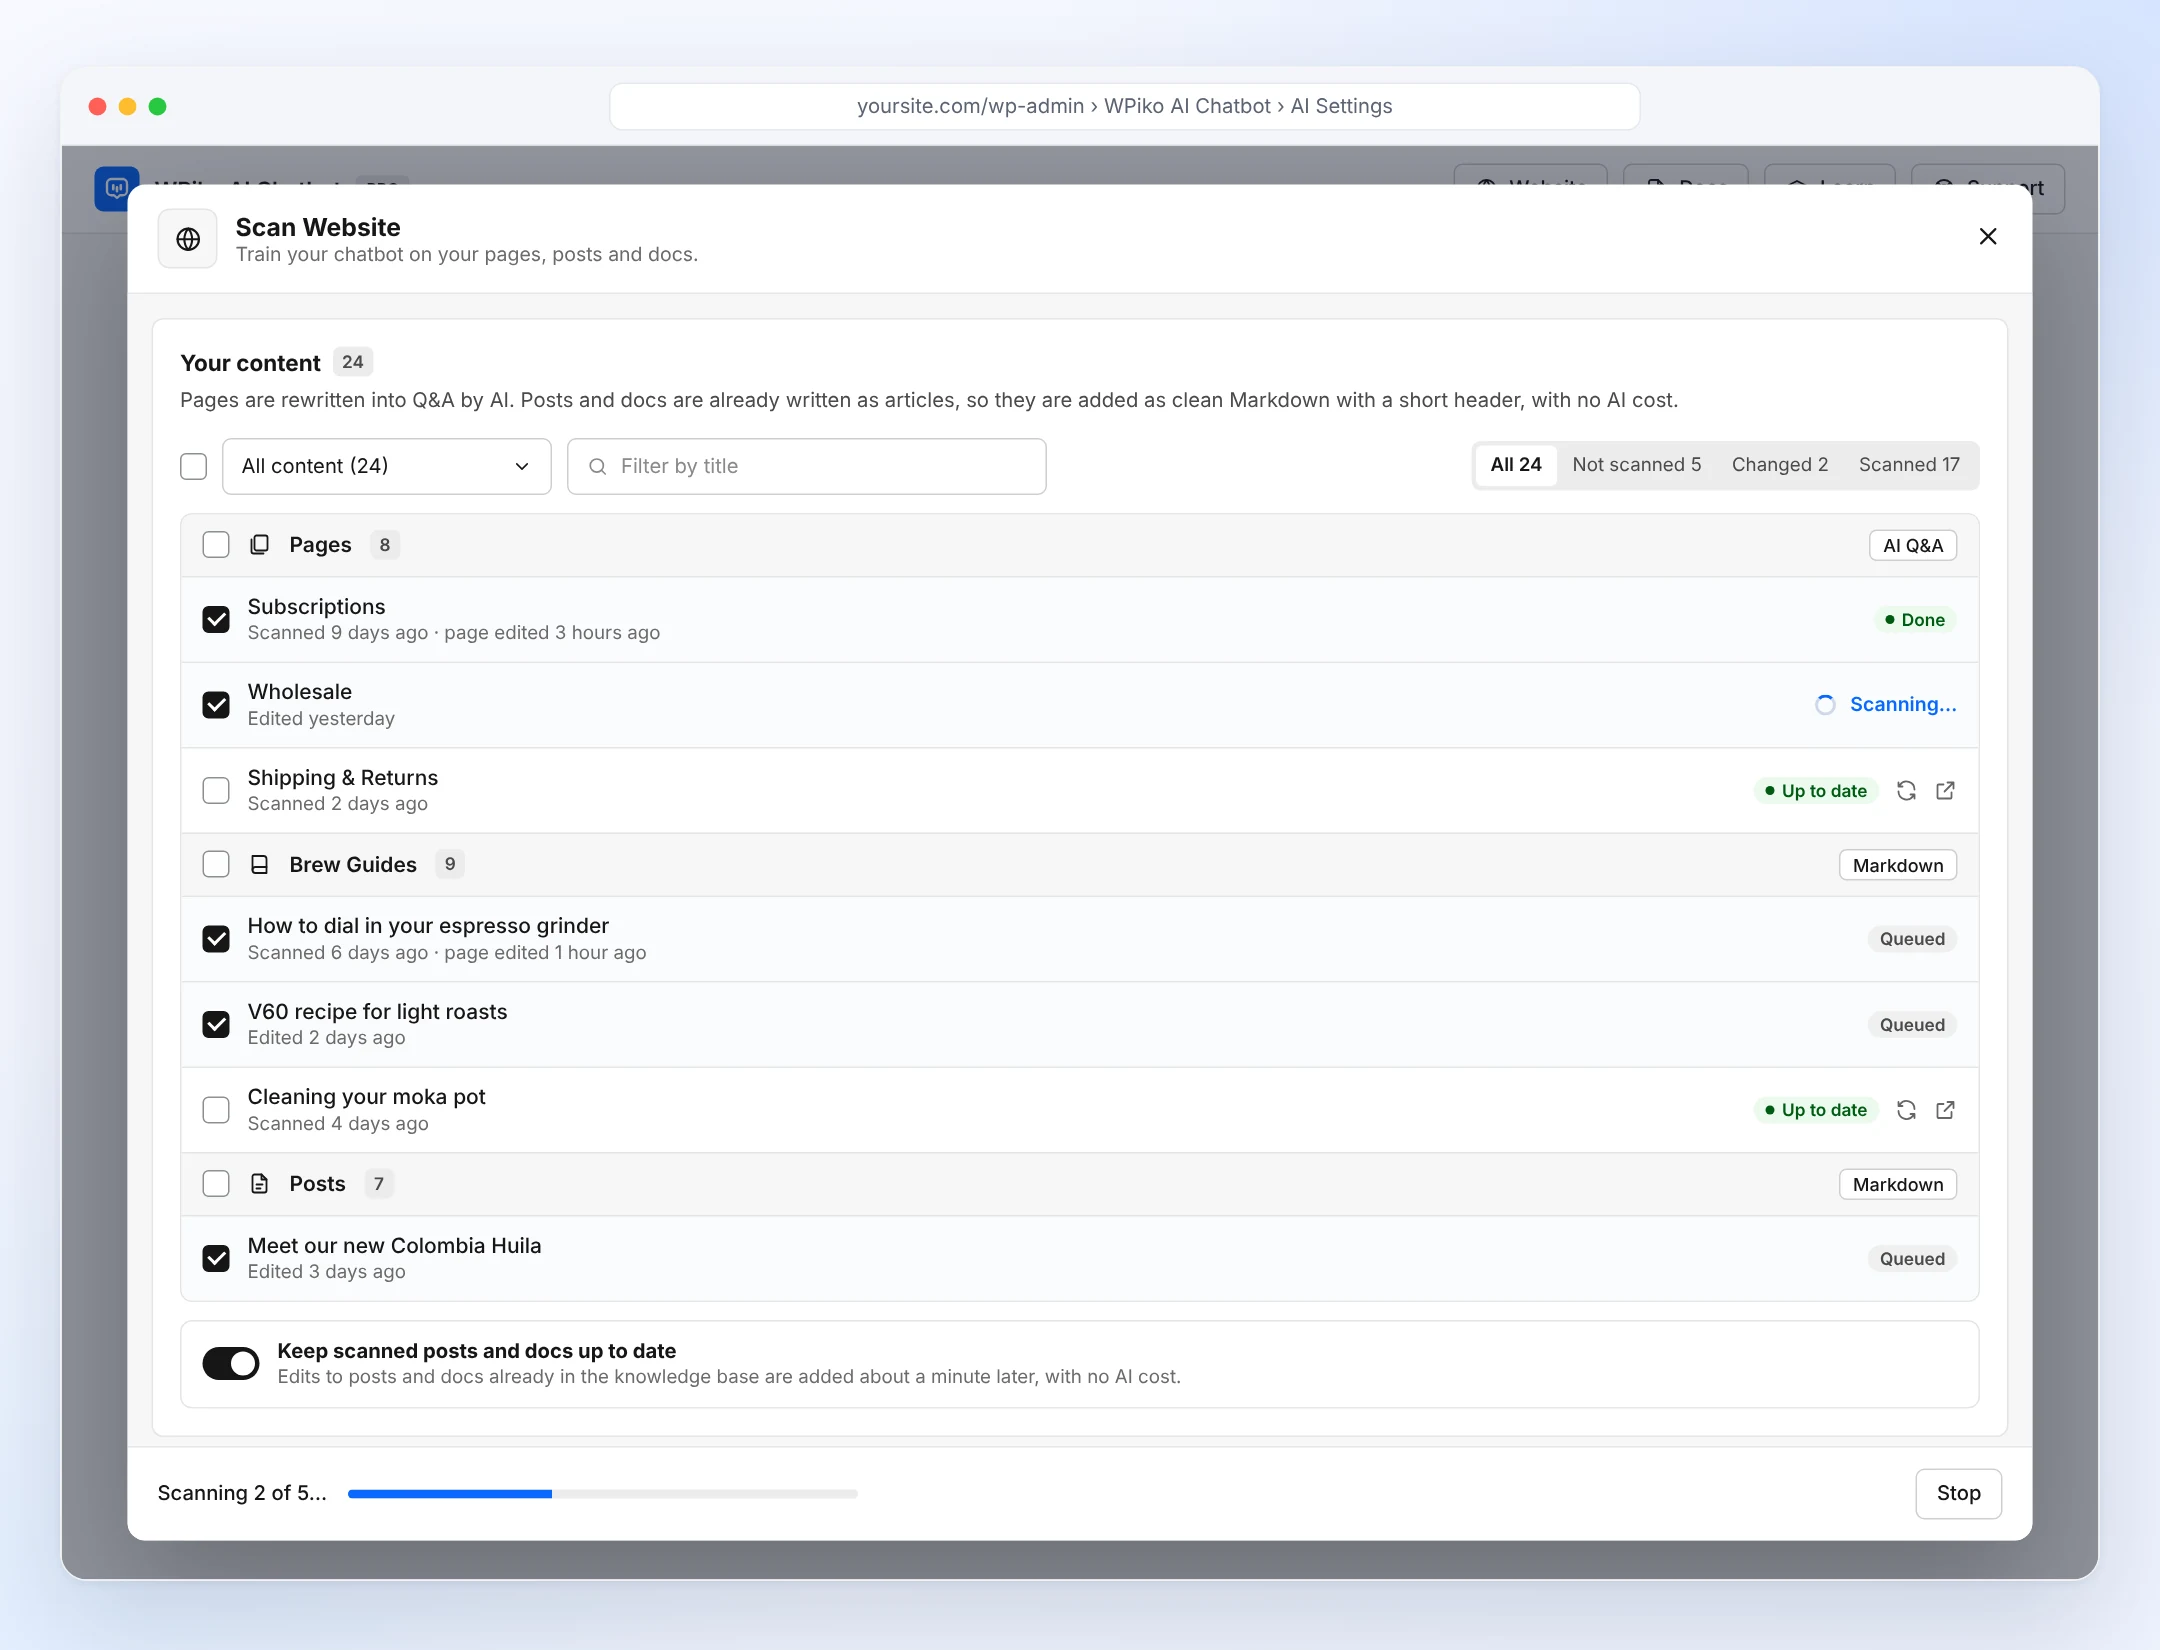This screenshot has height=1650, width=2160.
Task: Focus the Filter by title field
Action: (x=807, y=467)
